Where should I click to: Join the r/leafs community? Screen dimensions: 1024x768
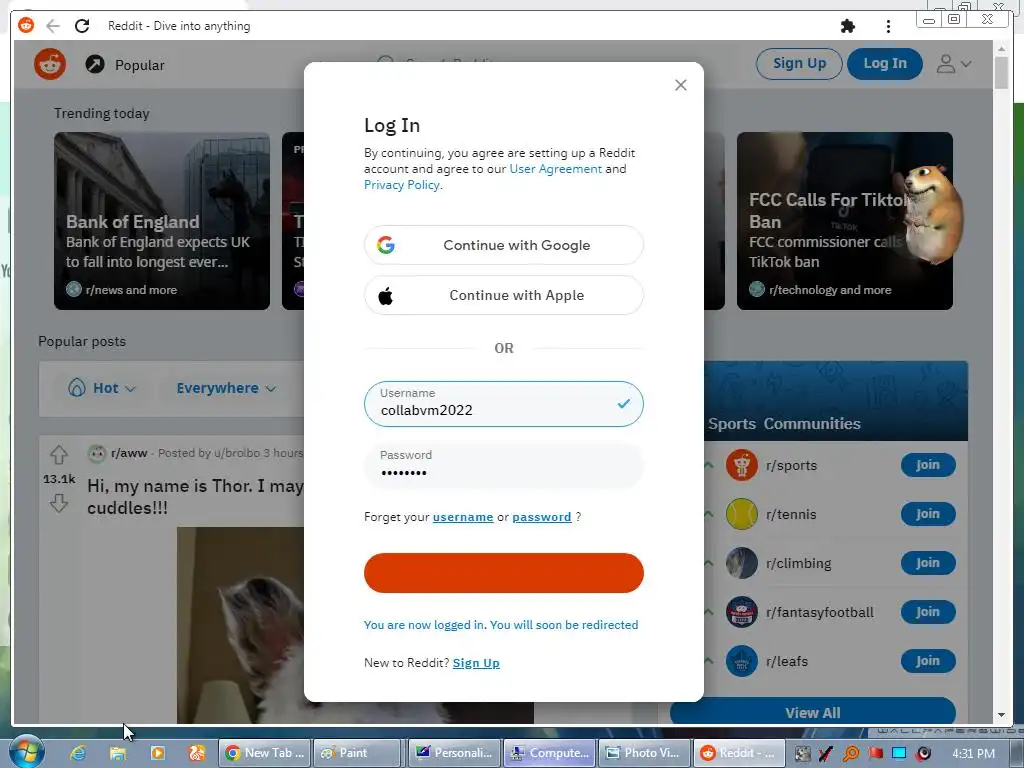(x=928, y=661)
